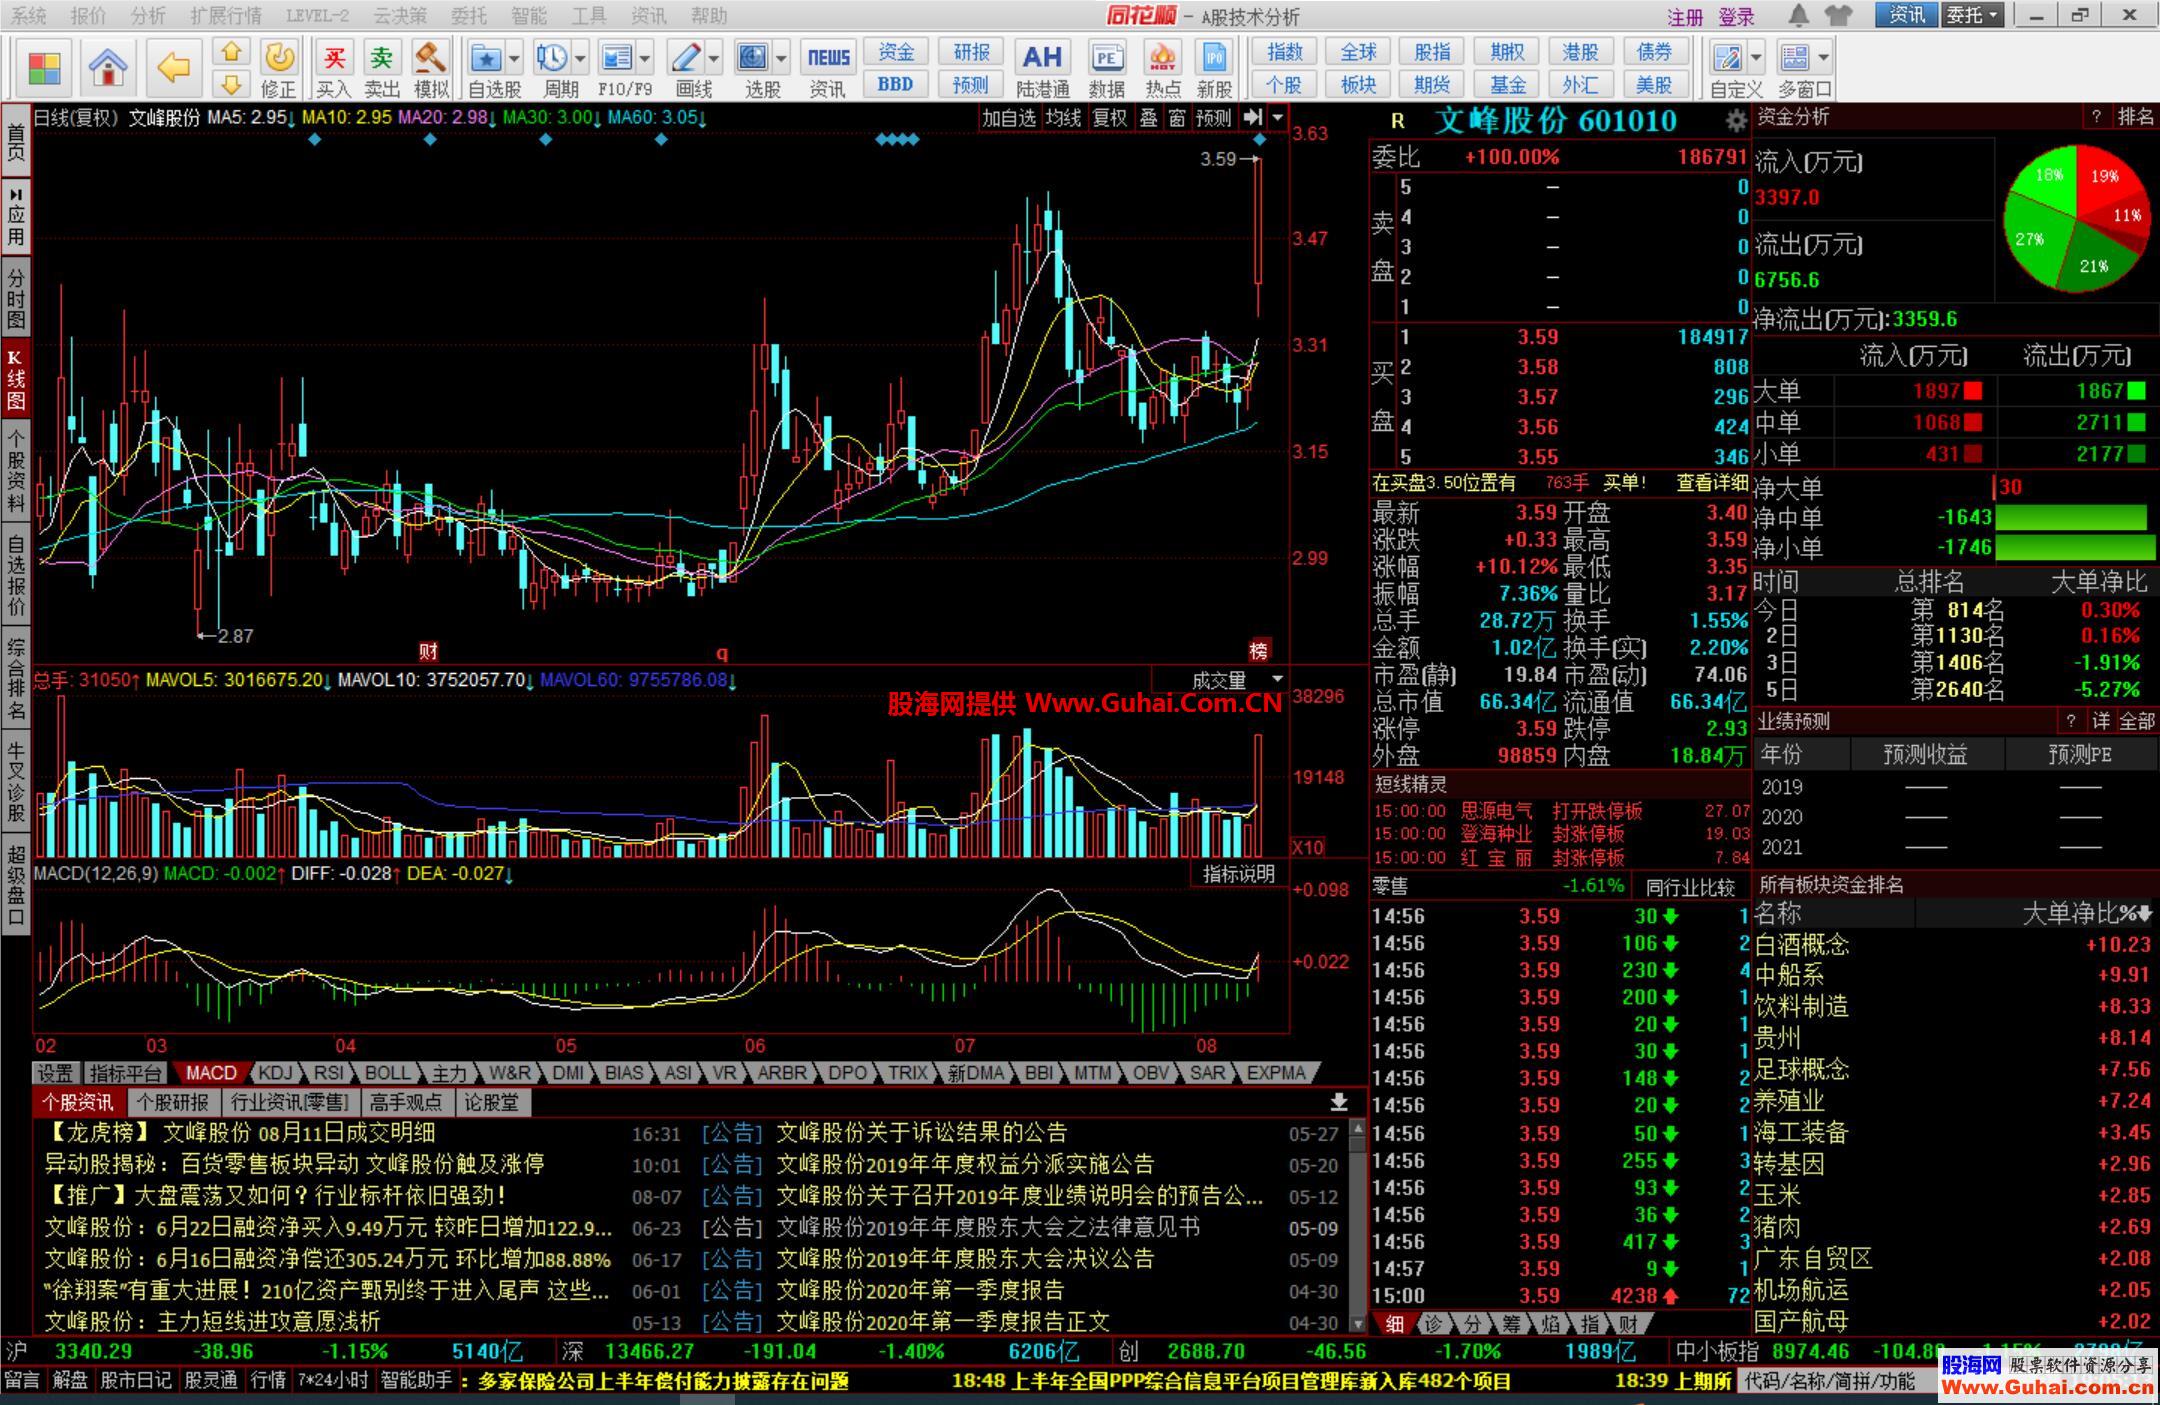2160x1405 pixels.
Task: Switch to 首页 in left sidebar
Action: 16,141
